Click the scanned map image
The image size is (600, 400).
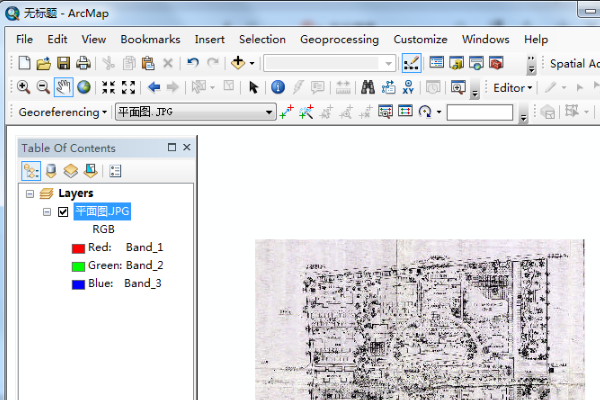pos(420,319)
